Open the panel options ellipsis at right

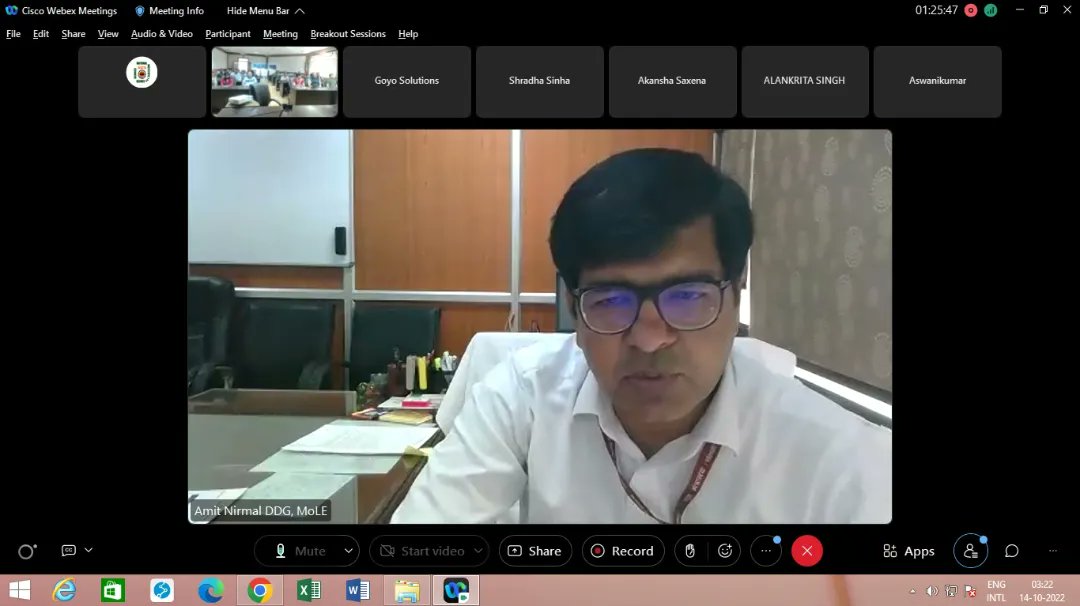(x=1052, y=551)
